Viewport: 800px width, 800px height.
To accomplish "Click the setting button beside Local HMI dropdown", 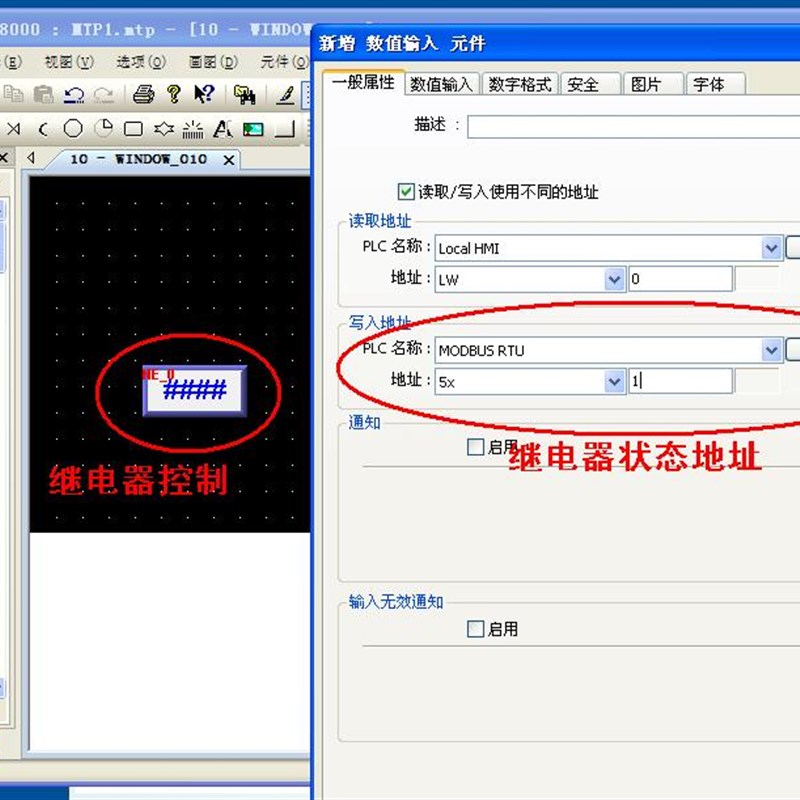I will (x=793, y=247).
